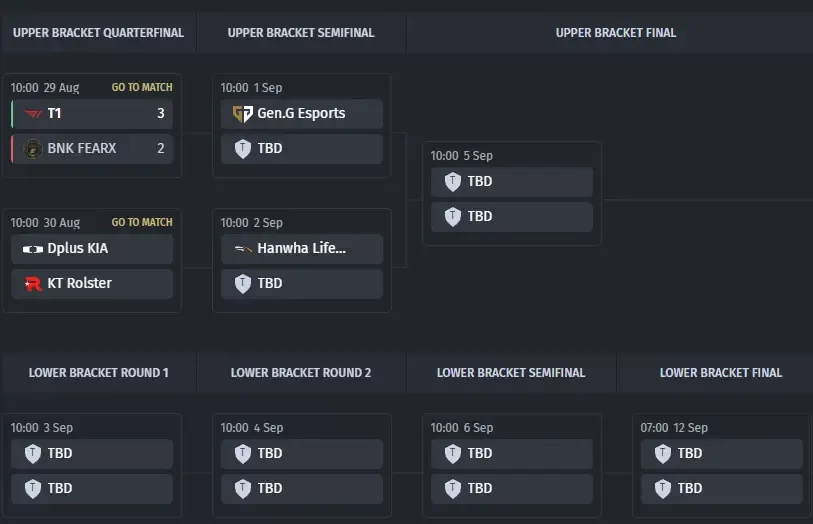Click top TBD row in 3 Sep match
This screenshot has width=813, height=524.
click(x=92, y=454)
